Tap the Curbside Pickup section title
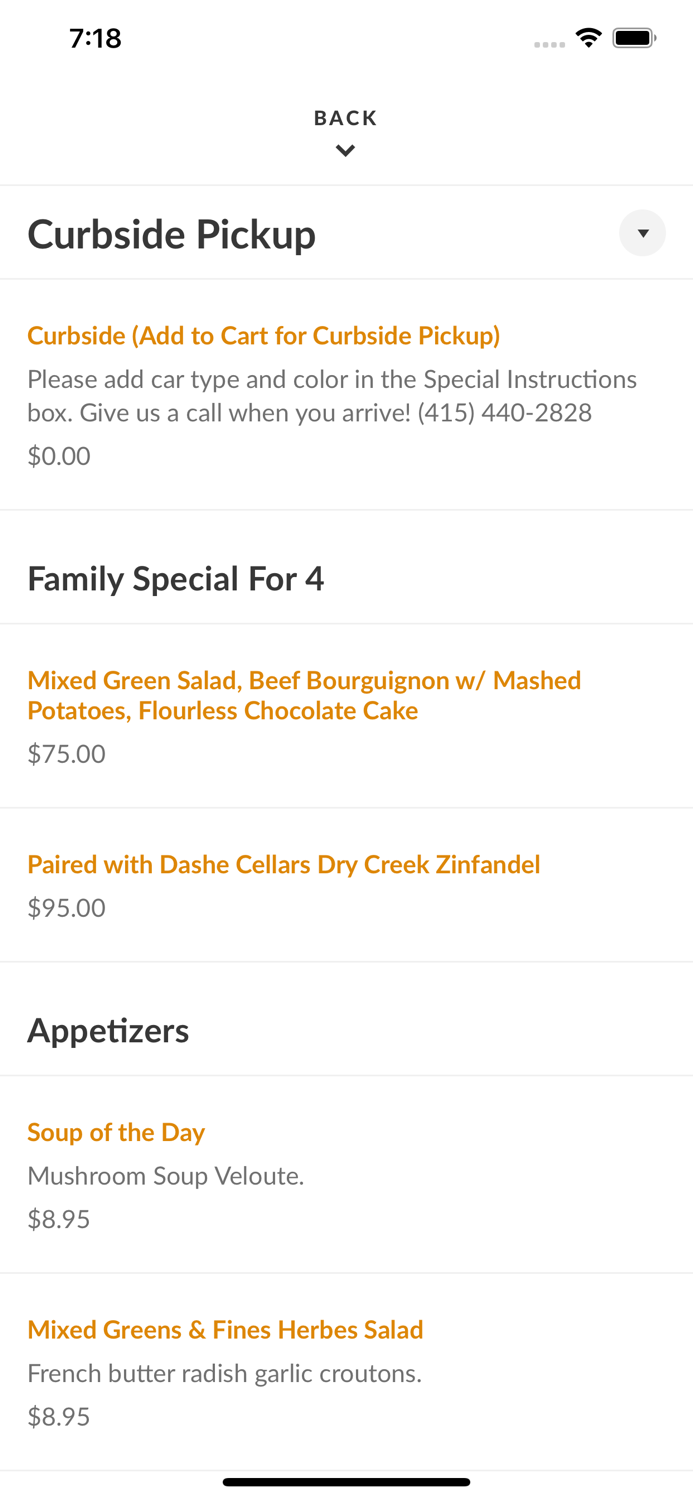 (171, 235)
